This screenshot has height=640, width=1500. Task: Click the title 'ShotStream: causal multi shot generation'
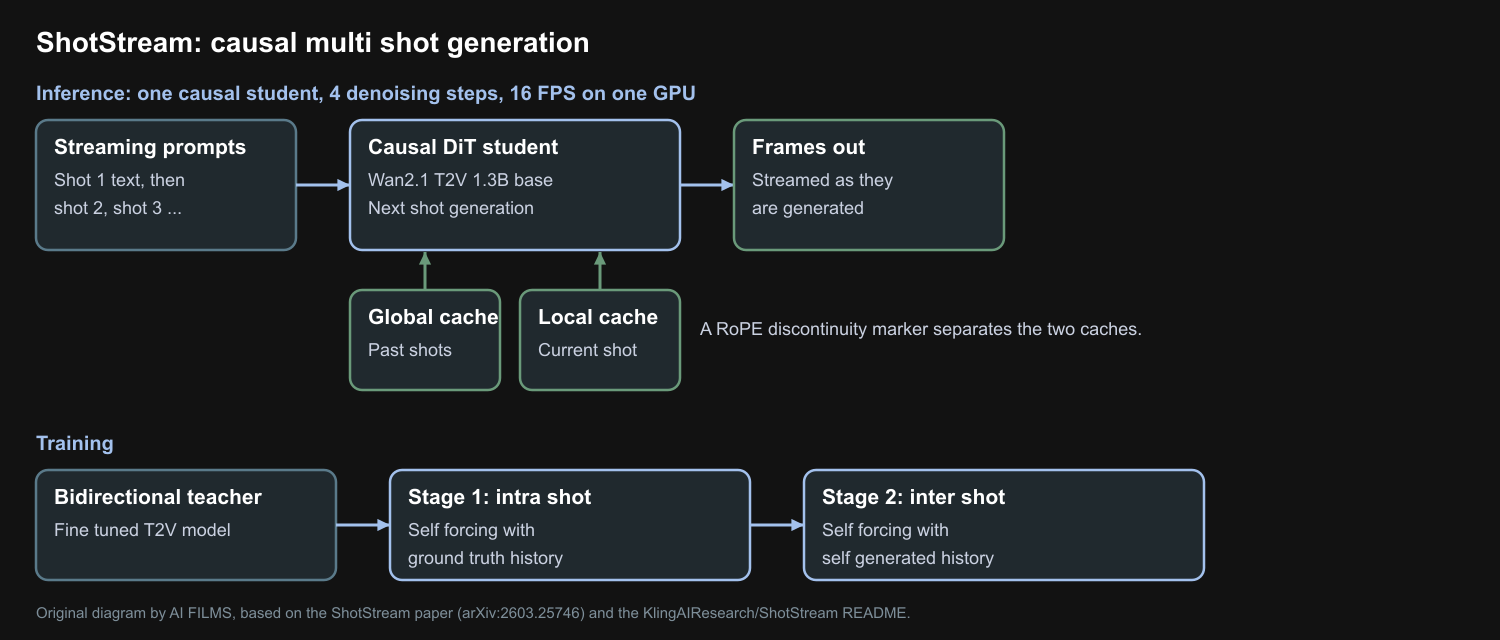(x=312, y=43)
